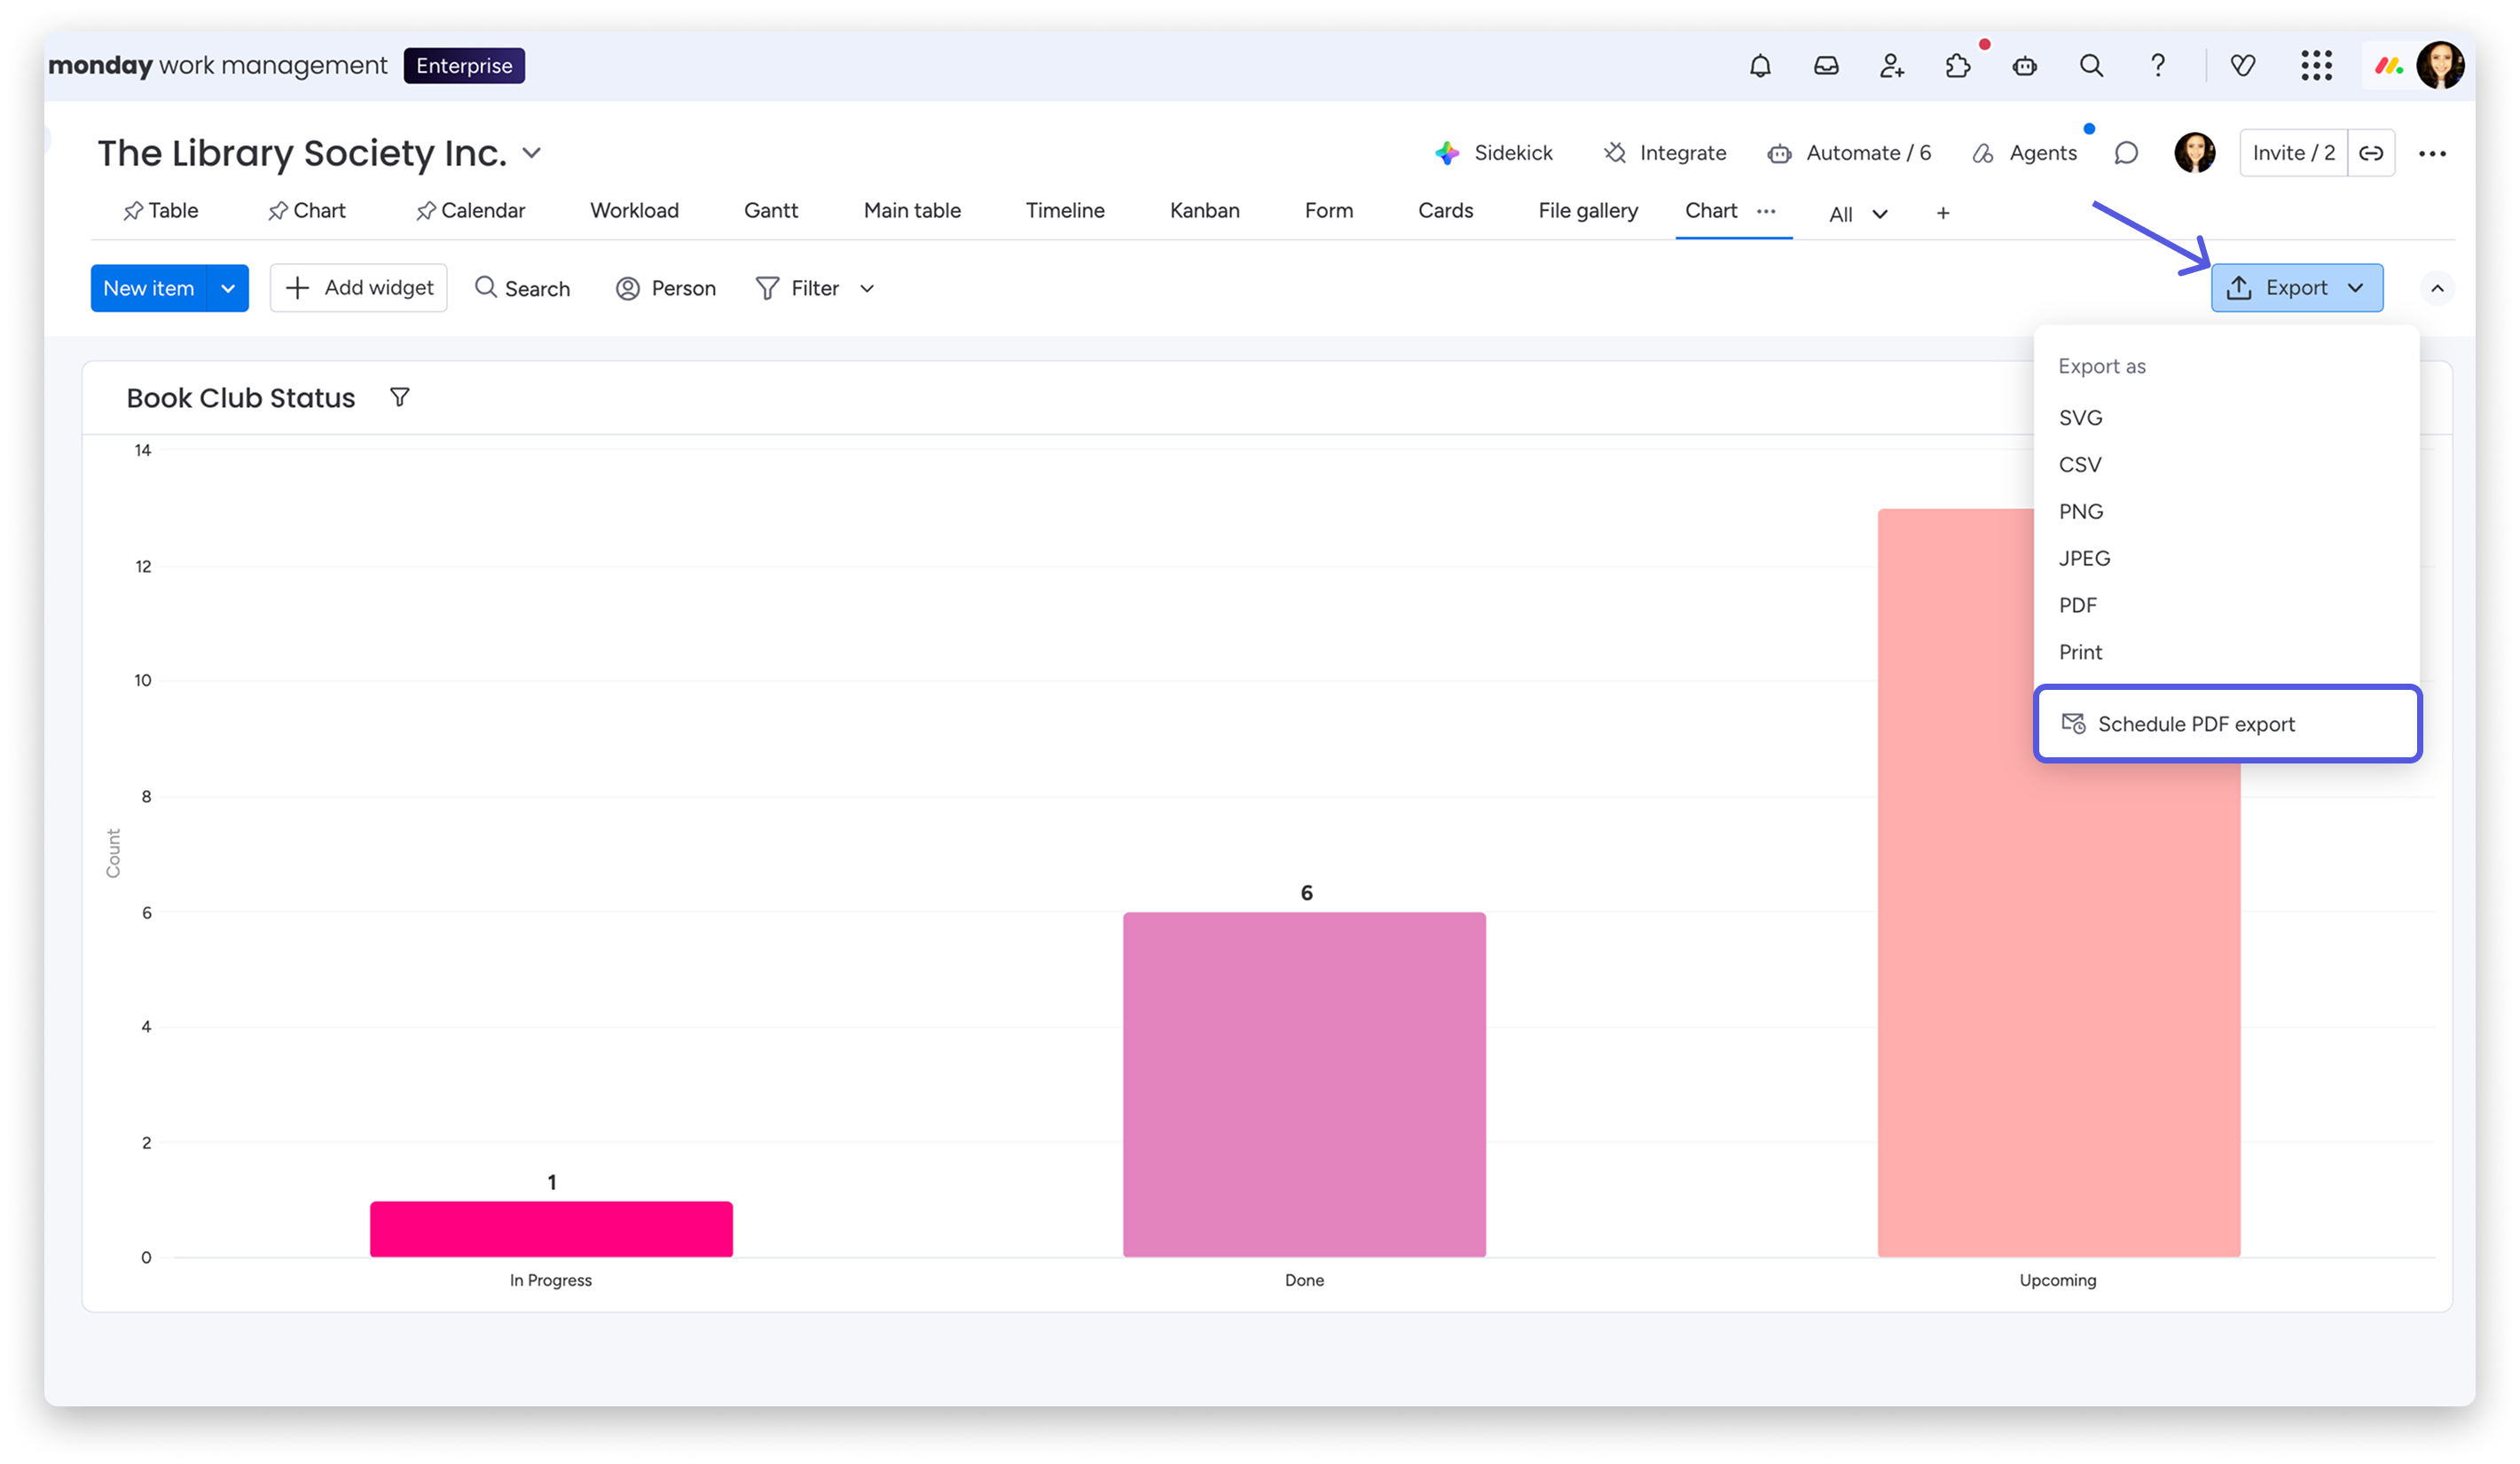Click the invite members person icon
The image size is (2520, 1464).
tap(1891, 66)
